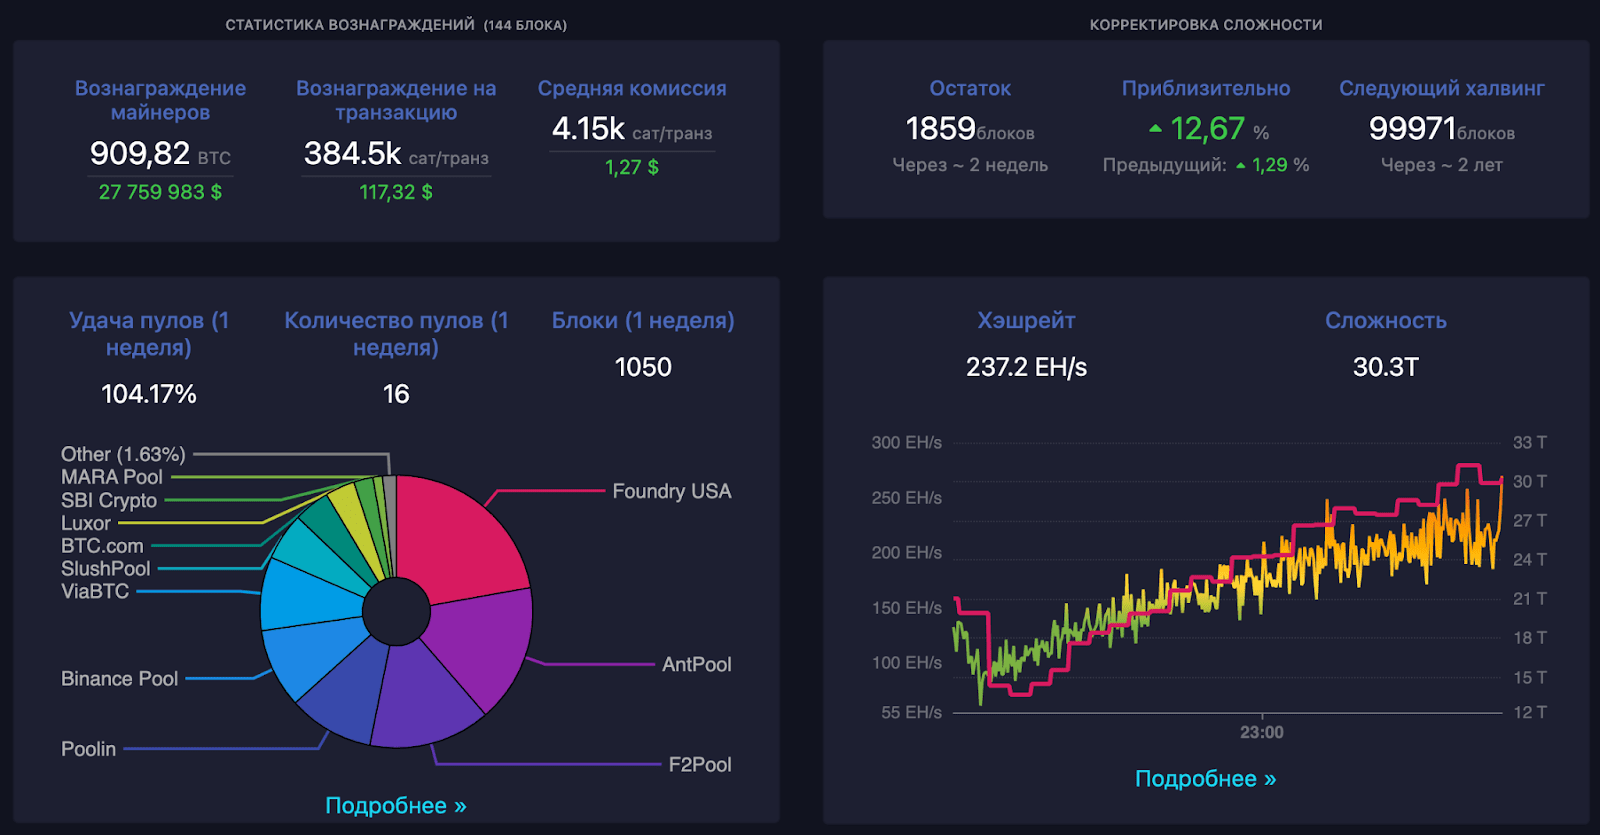The image size is (1600, 835).
Task: Click the 1859 блоков value
Action: click(x=970, y=129)
